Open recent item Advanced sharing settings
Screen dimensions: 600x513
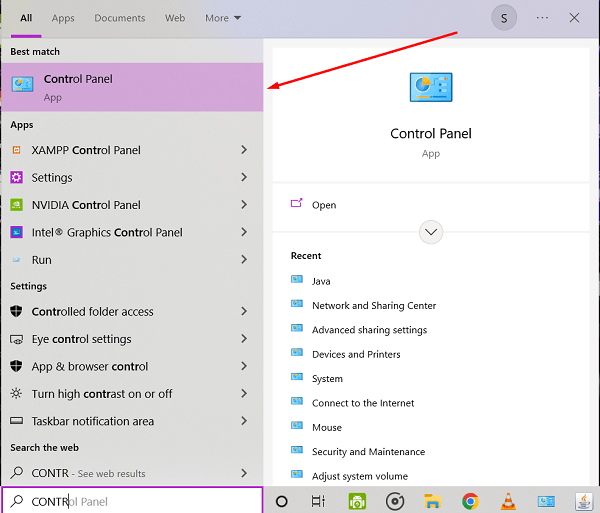pos(369,330)
